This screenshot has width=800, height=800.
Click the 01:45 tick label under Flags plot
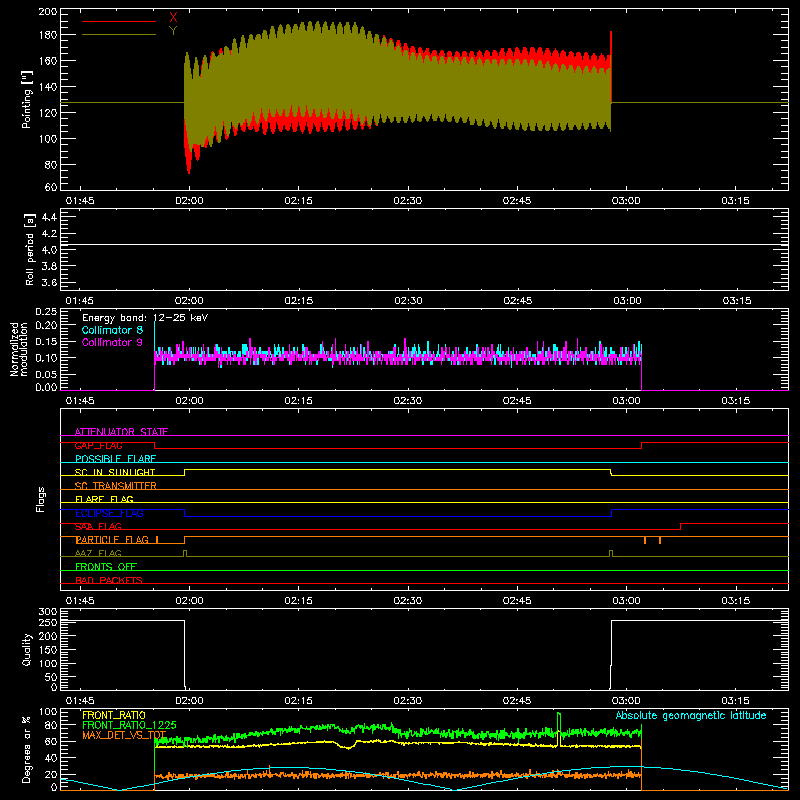point(80,601)
